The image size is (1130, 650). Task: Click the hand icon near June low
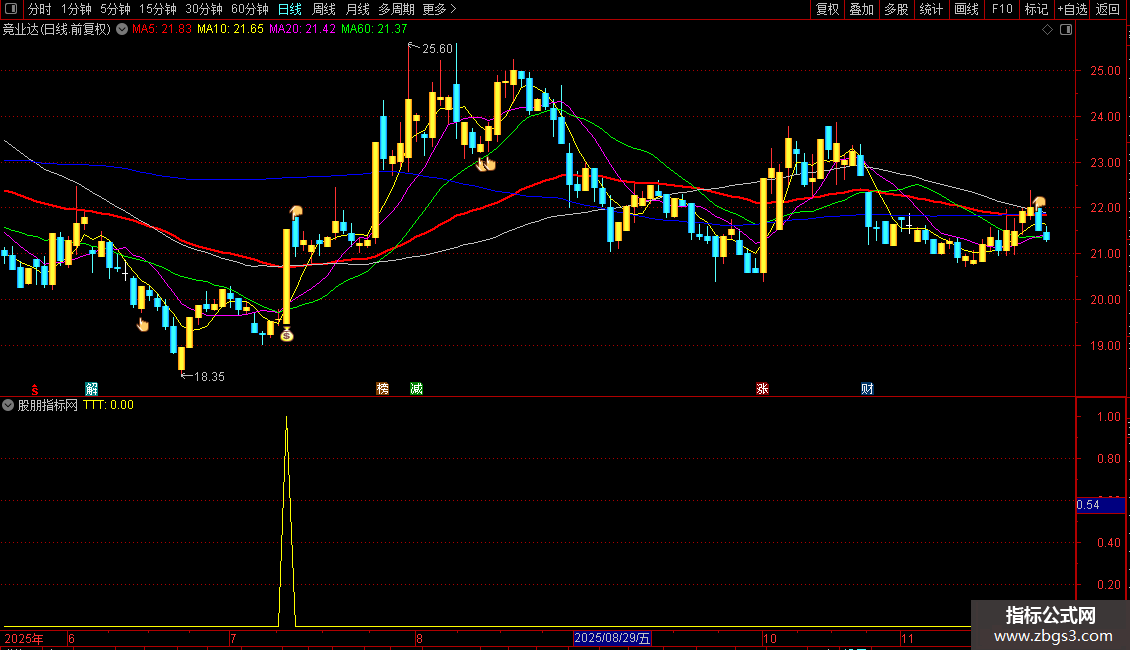tap(143, 324)
